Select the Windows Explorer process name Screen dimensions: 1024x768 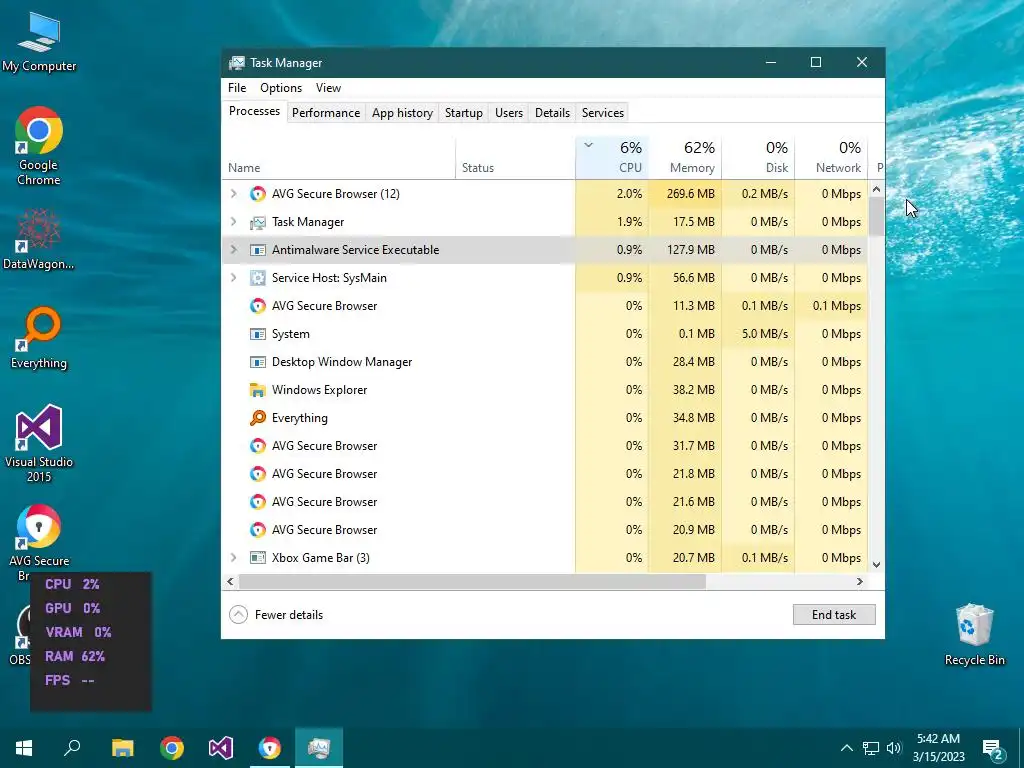[x=319, y=390]
